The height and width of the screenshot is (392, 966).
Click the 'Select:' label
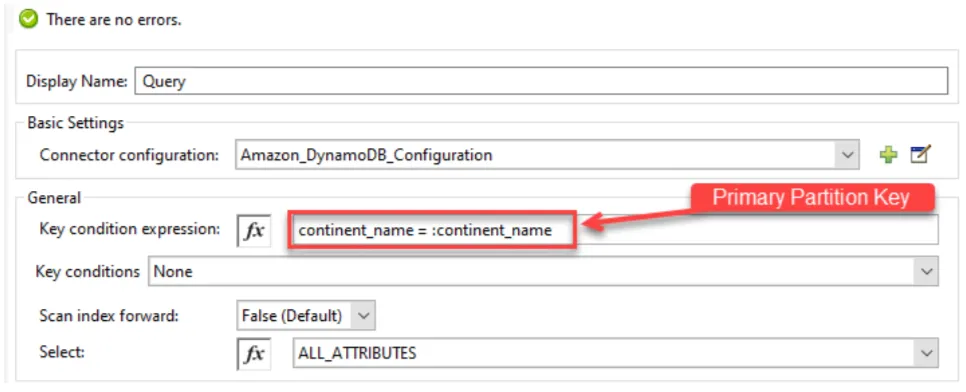(62, 353)
